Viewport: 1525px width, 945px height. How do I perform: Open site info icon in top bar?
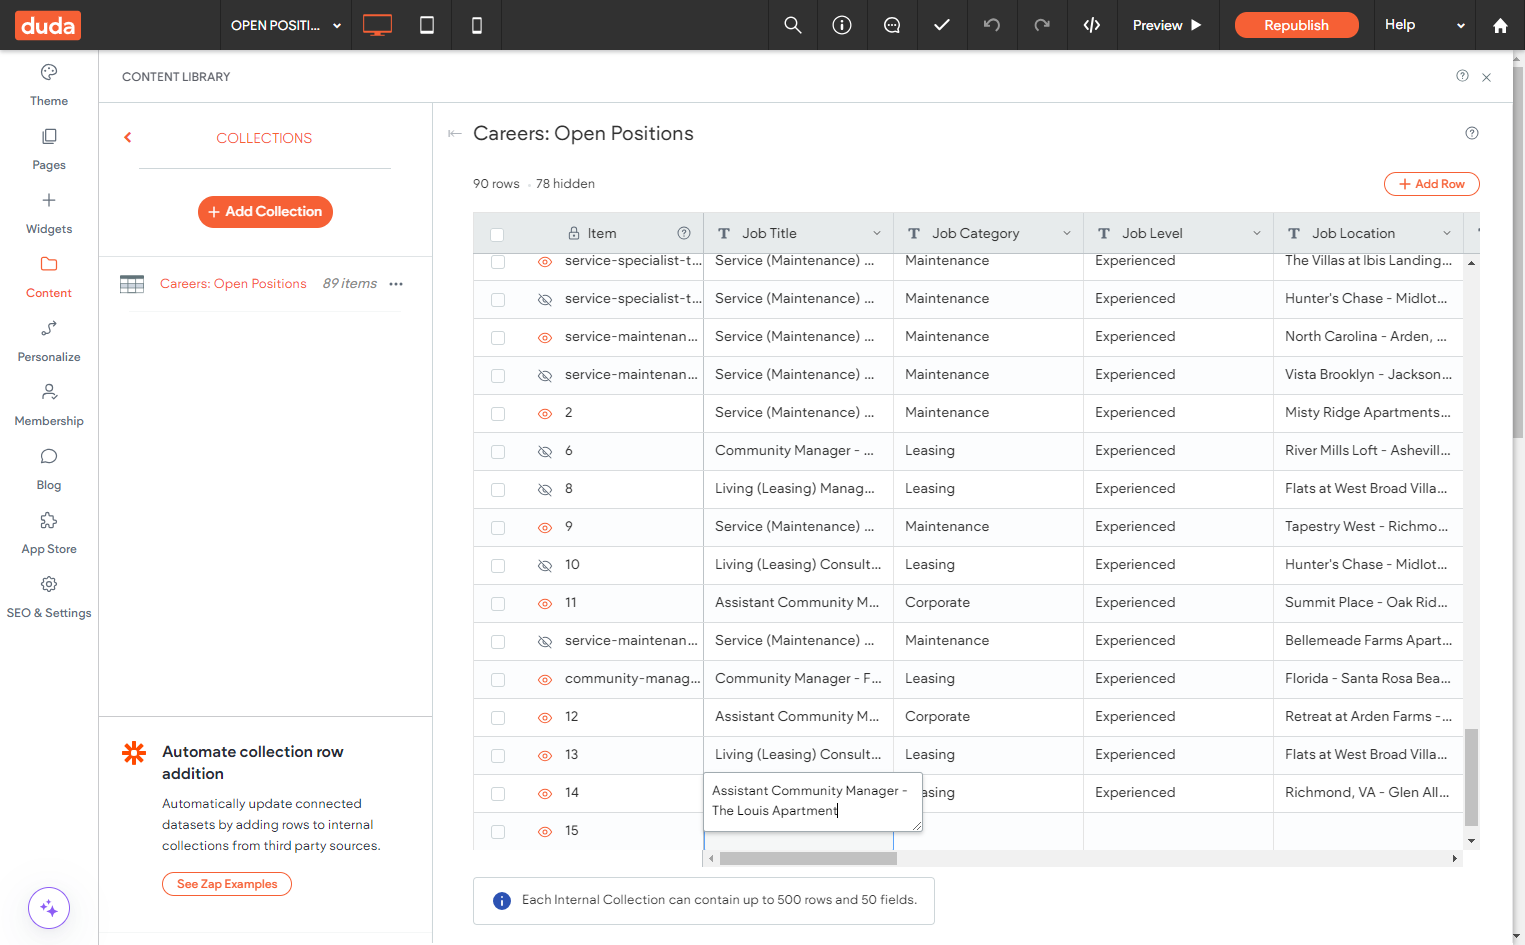pos(842,25)
